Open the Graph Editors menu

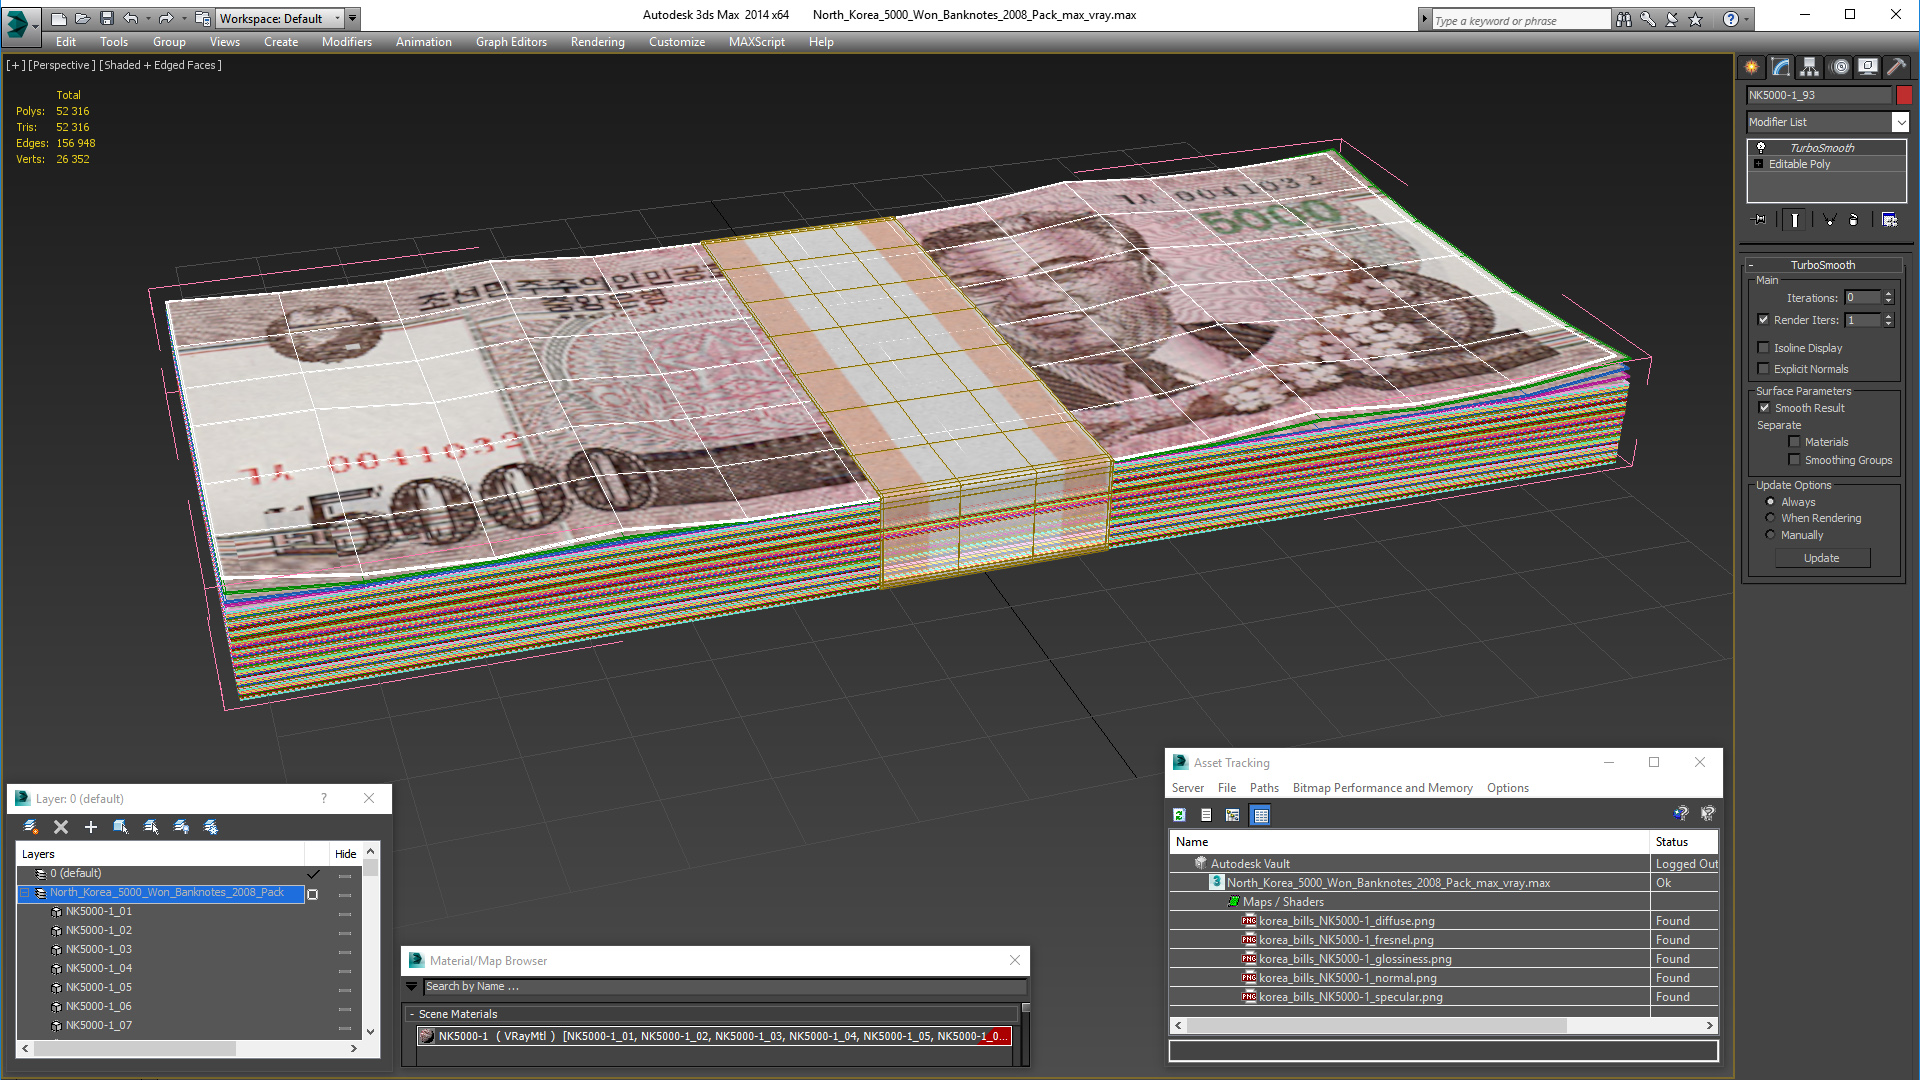click(511, 42)
